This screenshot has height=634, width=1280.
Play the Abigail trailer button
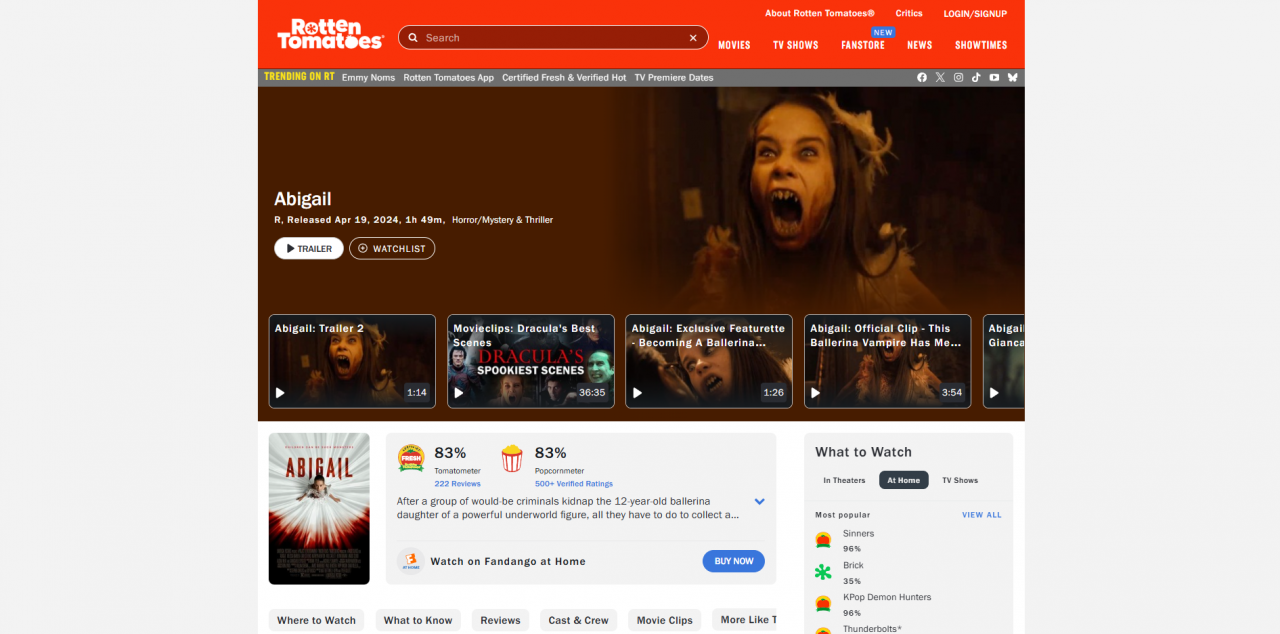point(309,248)
